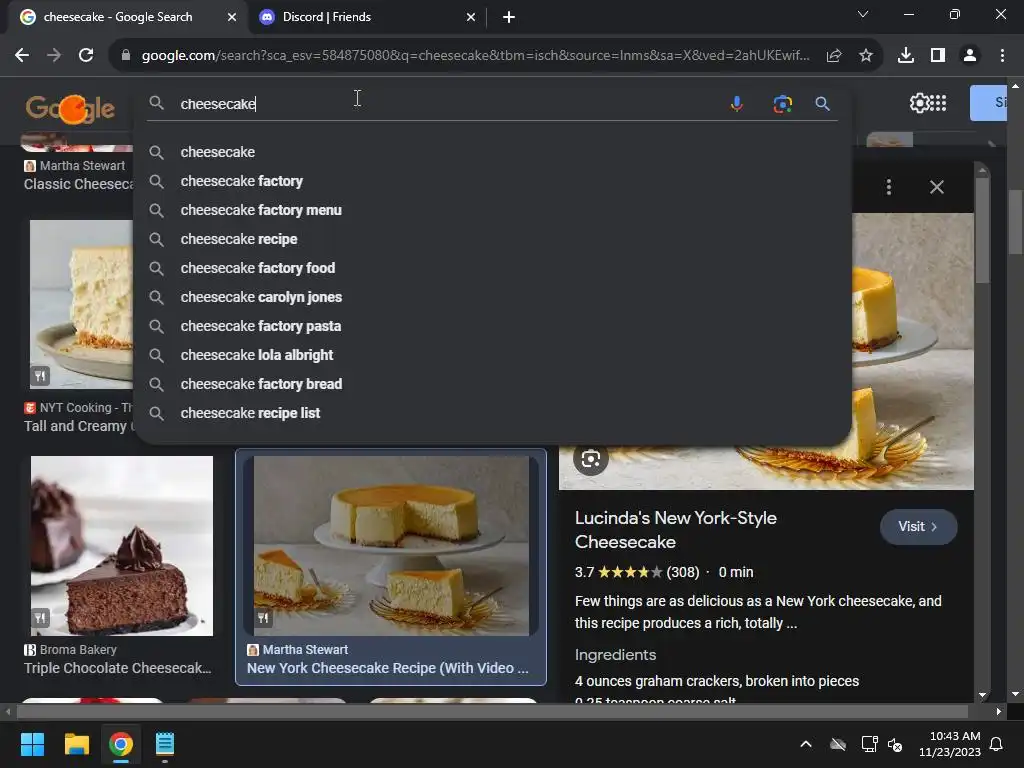Image resolution: width=1024 pixels, height=768 pixels.
Task: Share this page from address bar
Action: [834, 56]
